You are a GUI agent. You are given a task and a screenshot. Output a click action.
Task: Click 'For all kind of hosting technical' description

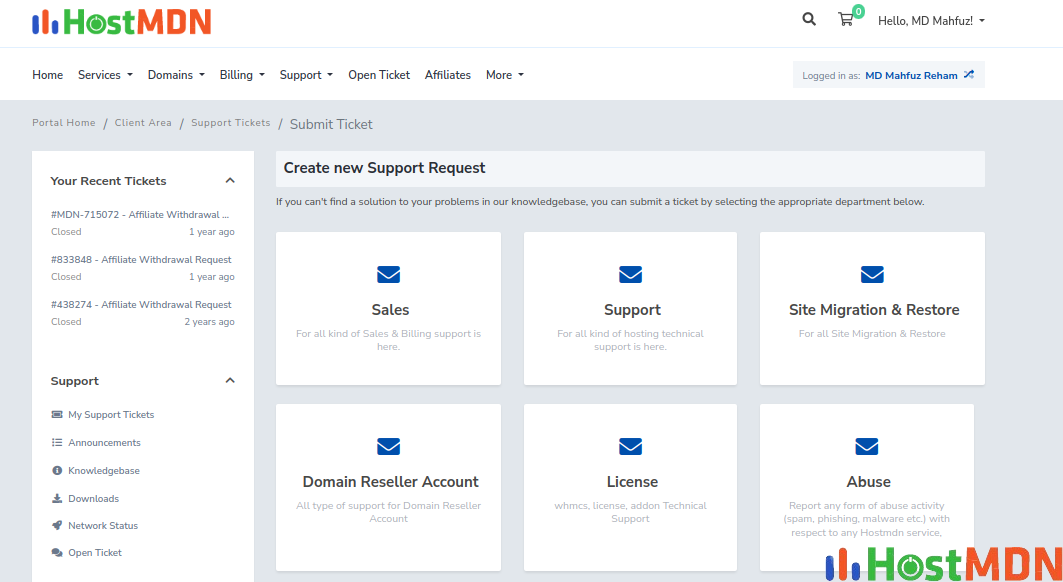click(630, 340)
